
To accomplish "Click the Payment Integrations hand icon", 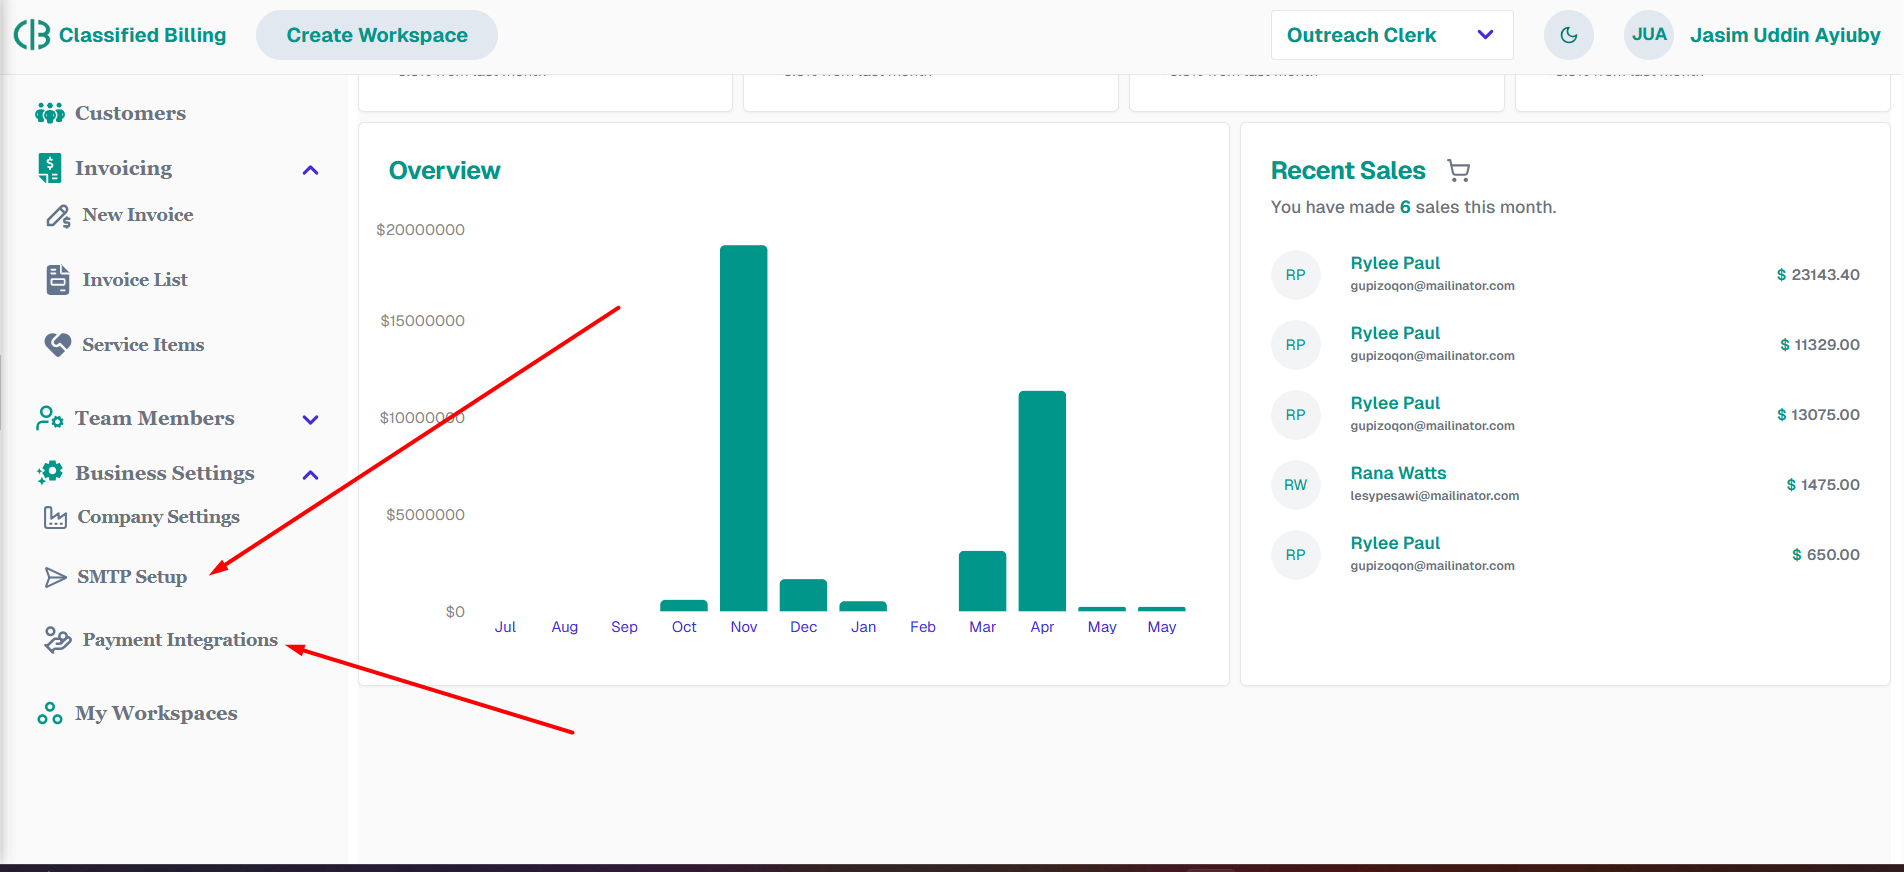I will point(58,640).
